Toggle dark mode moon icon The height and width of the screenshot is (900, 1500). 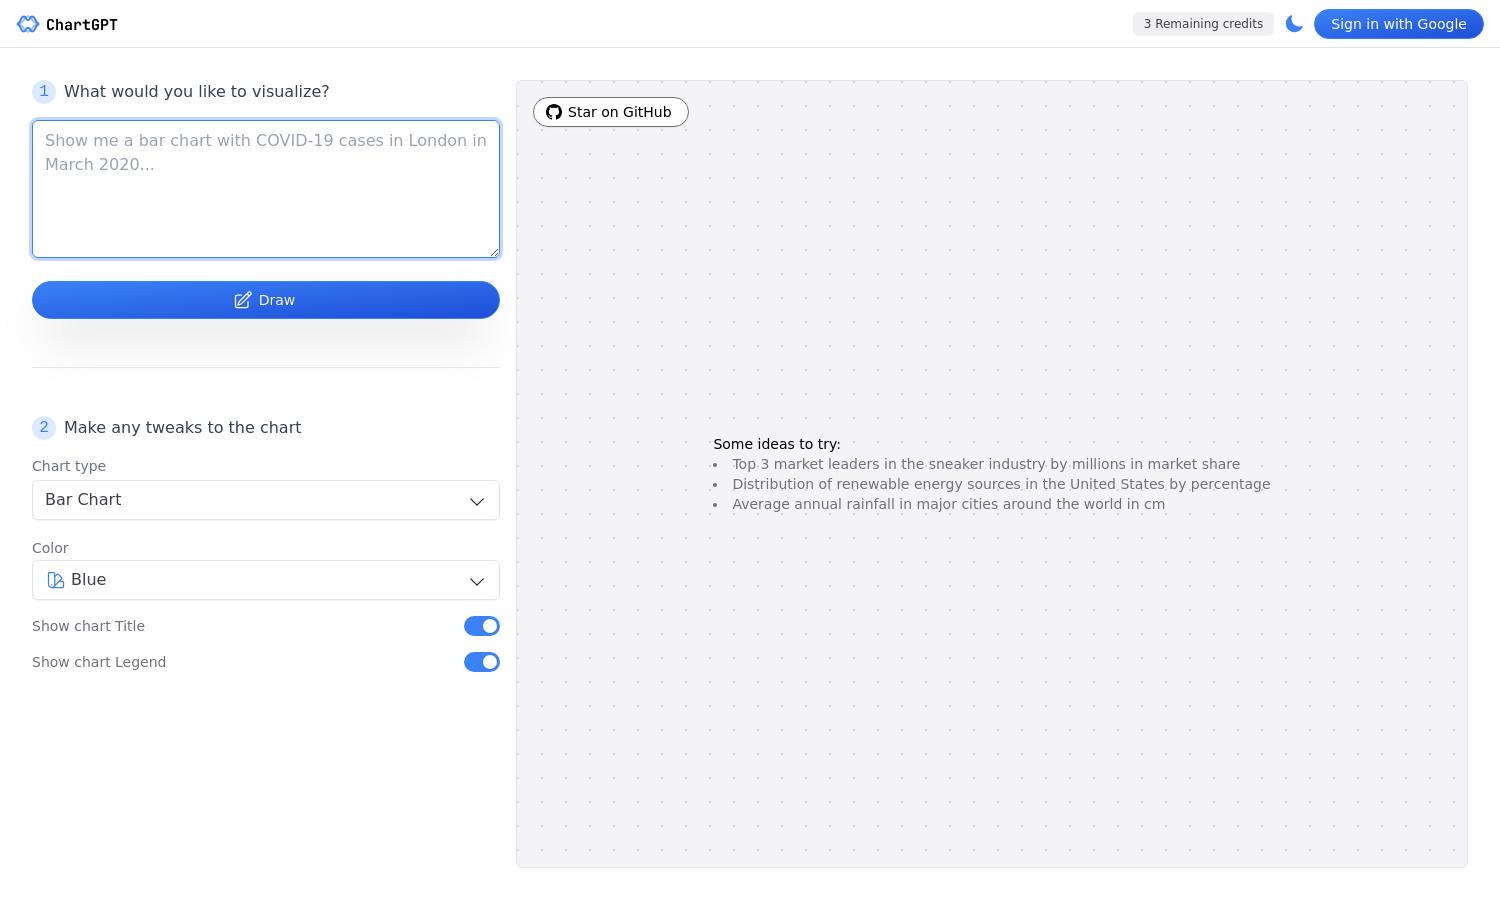[x=1294, y=24]
